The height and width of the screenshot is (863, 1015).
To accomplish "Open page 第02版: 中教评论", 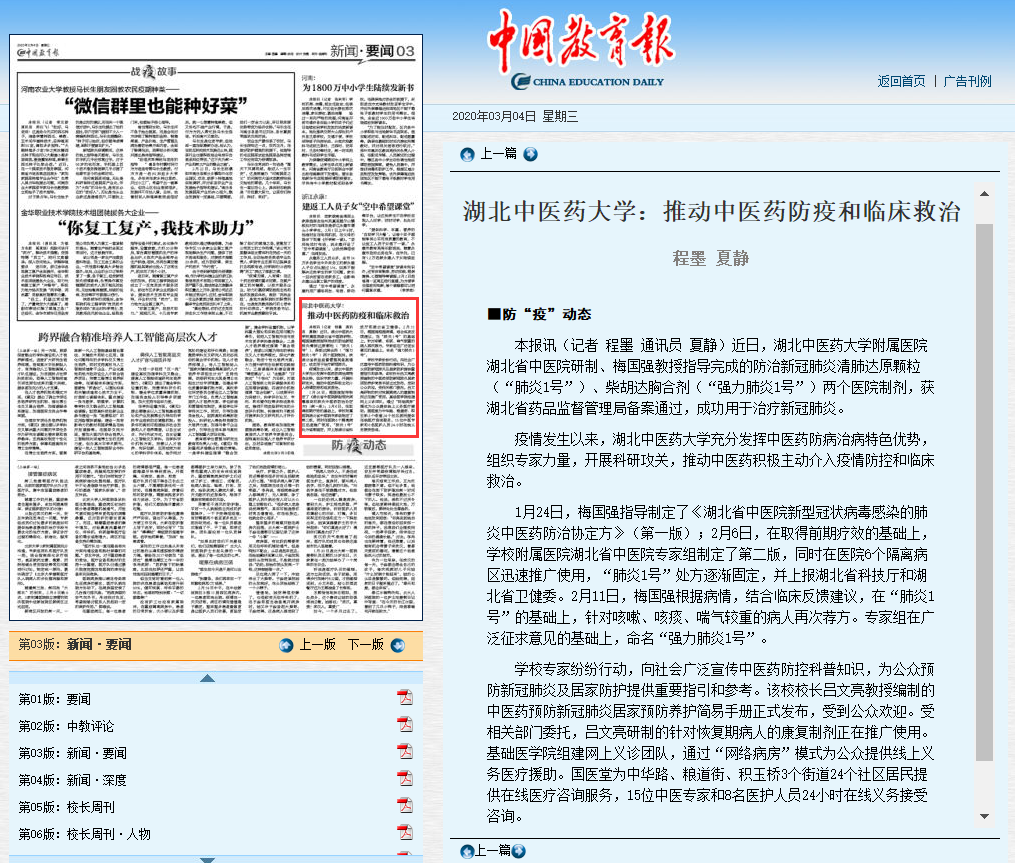I will (66, 726).
